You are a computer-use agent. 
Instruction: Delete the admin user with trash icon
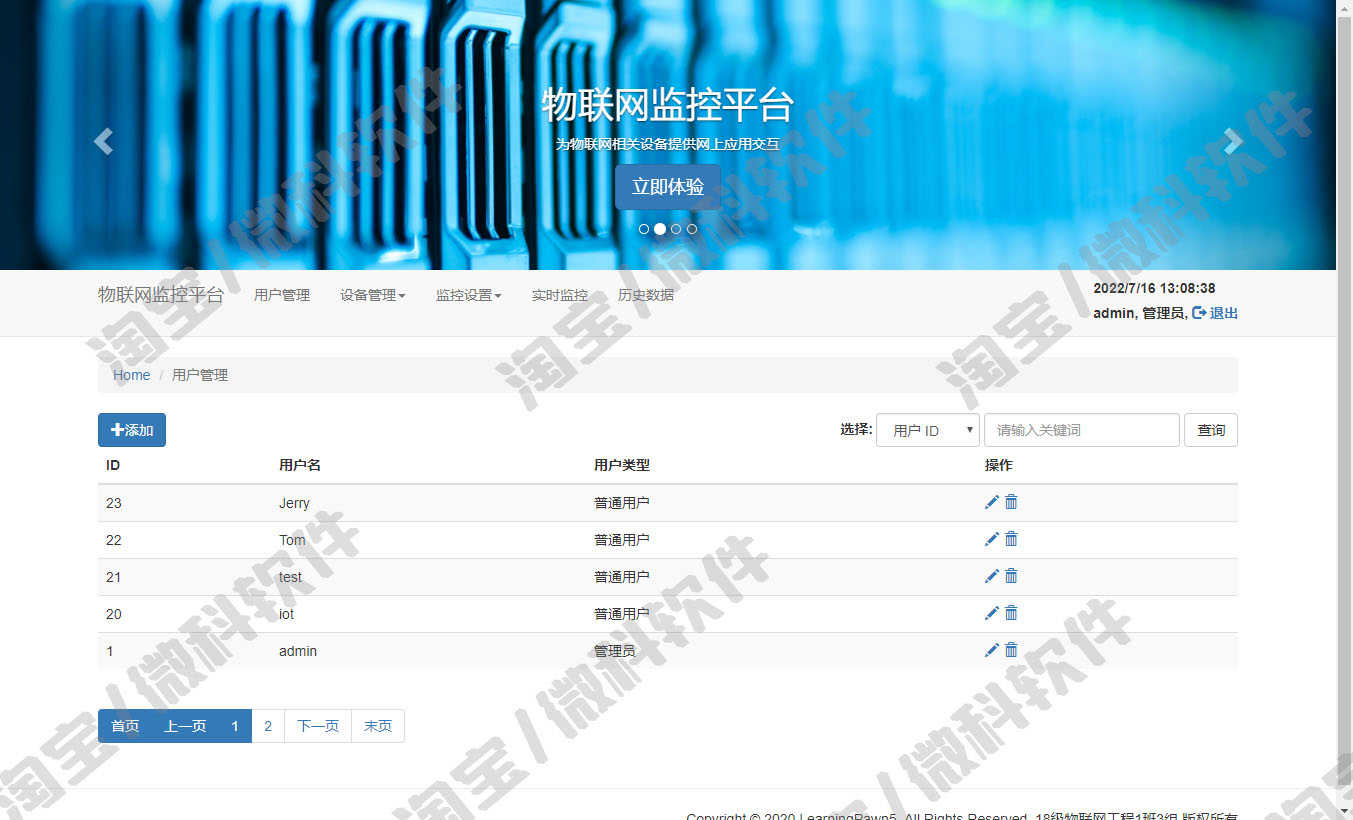1011,650
